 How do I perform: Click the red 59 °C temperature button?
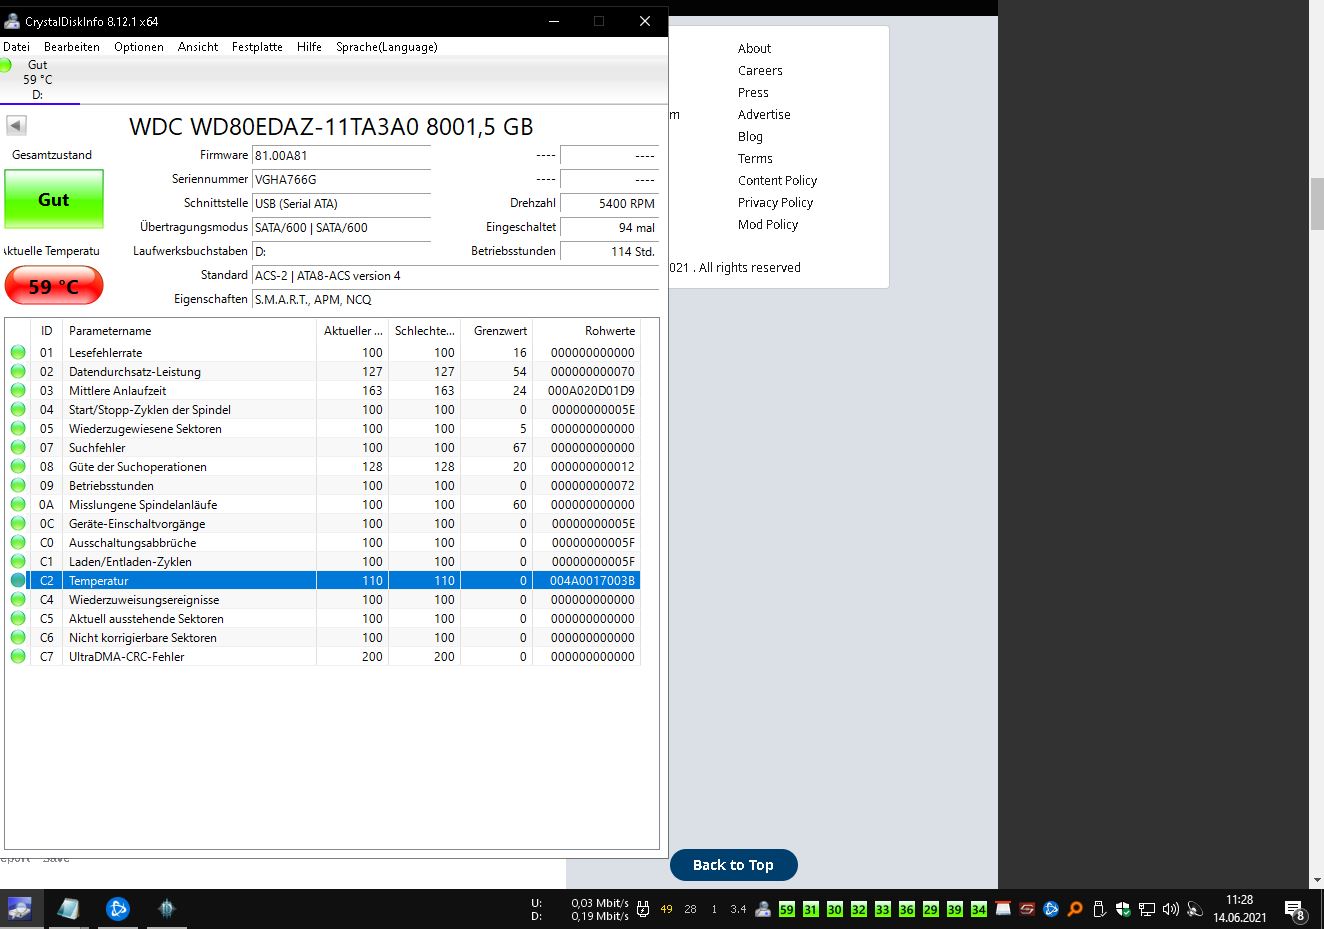click(54, 286)
